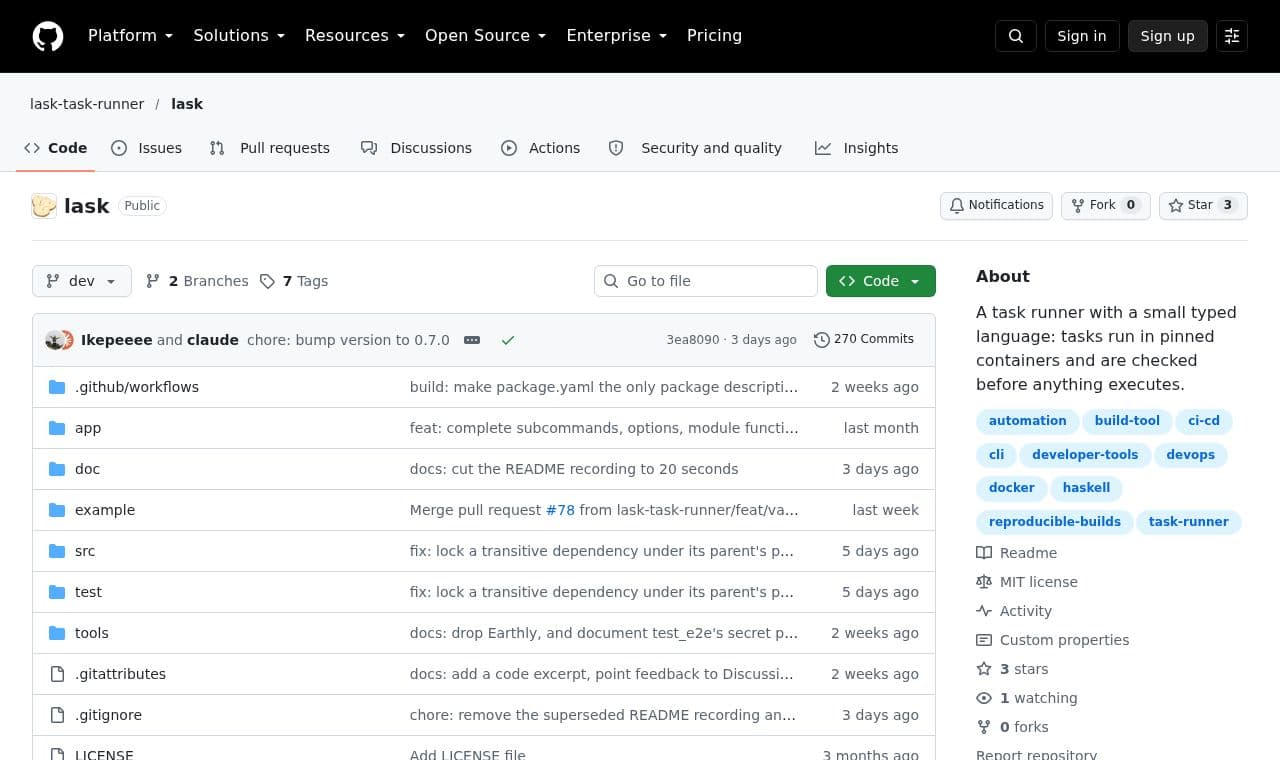Viewport: 1280px width, 760px height.
Task: Focus the Go to file field
Action: coord(706,281)
